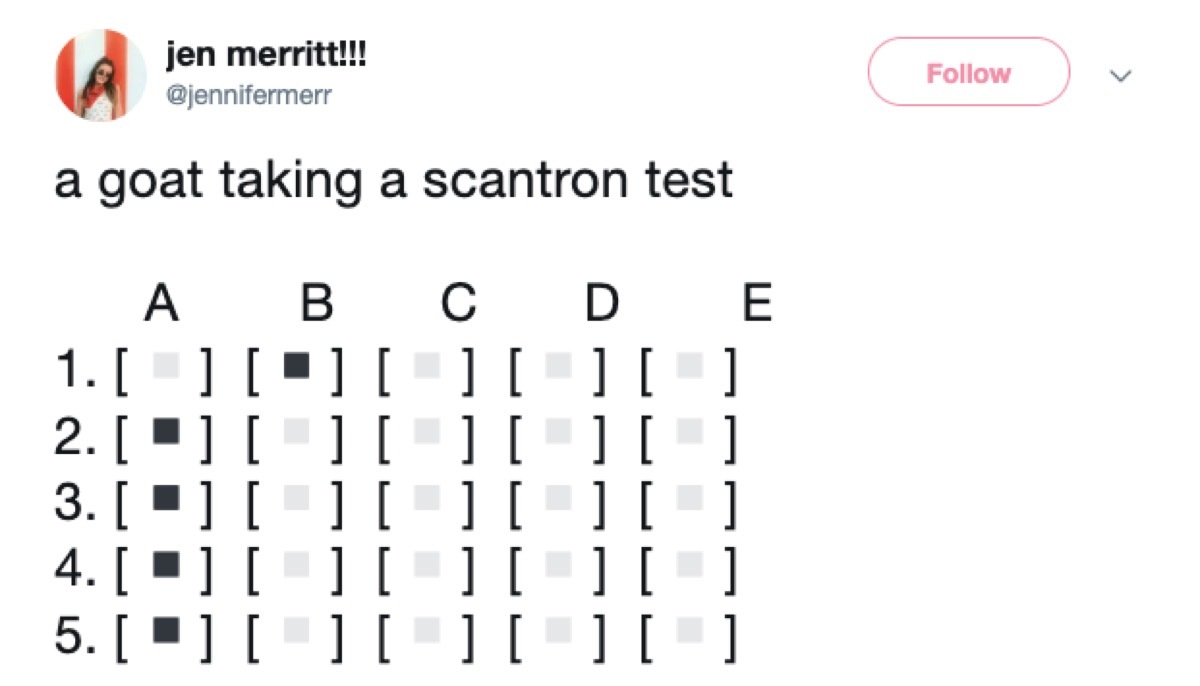Mark bubble A on question 4

point(163,564)
